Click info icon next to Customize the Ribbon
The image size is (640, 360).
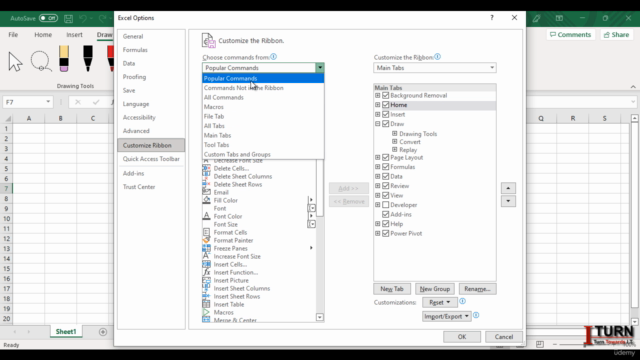click(x=438, y=57)
